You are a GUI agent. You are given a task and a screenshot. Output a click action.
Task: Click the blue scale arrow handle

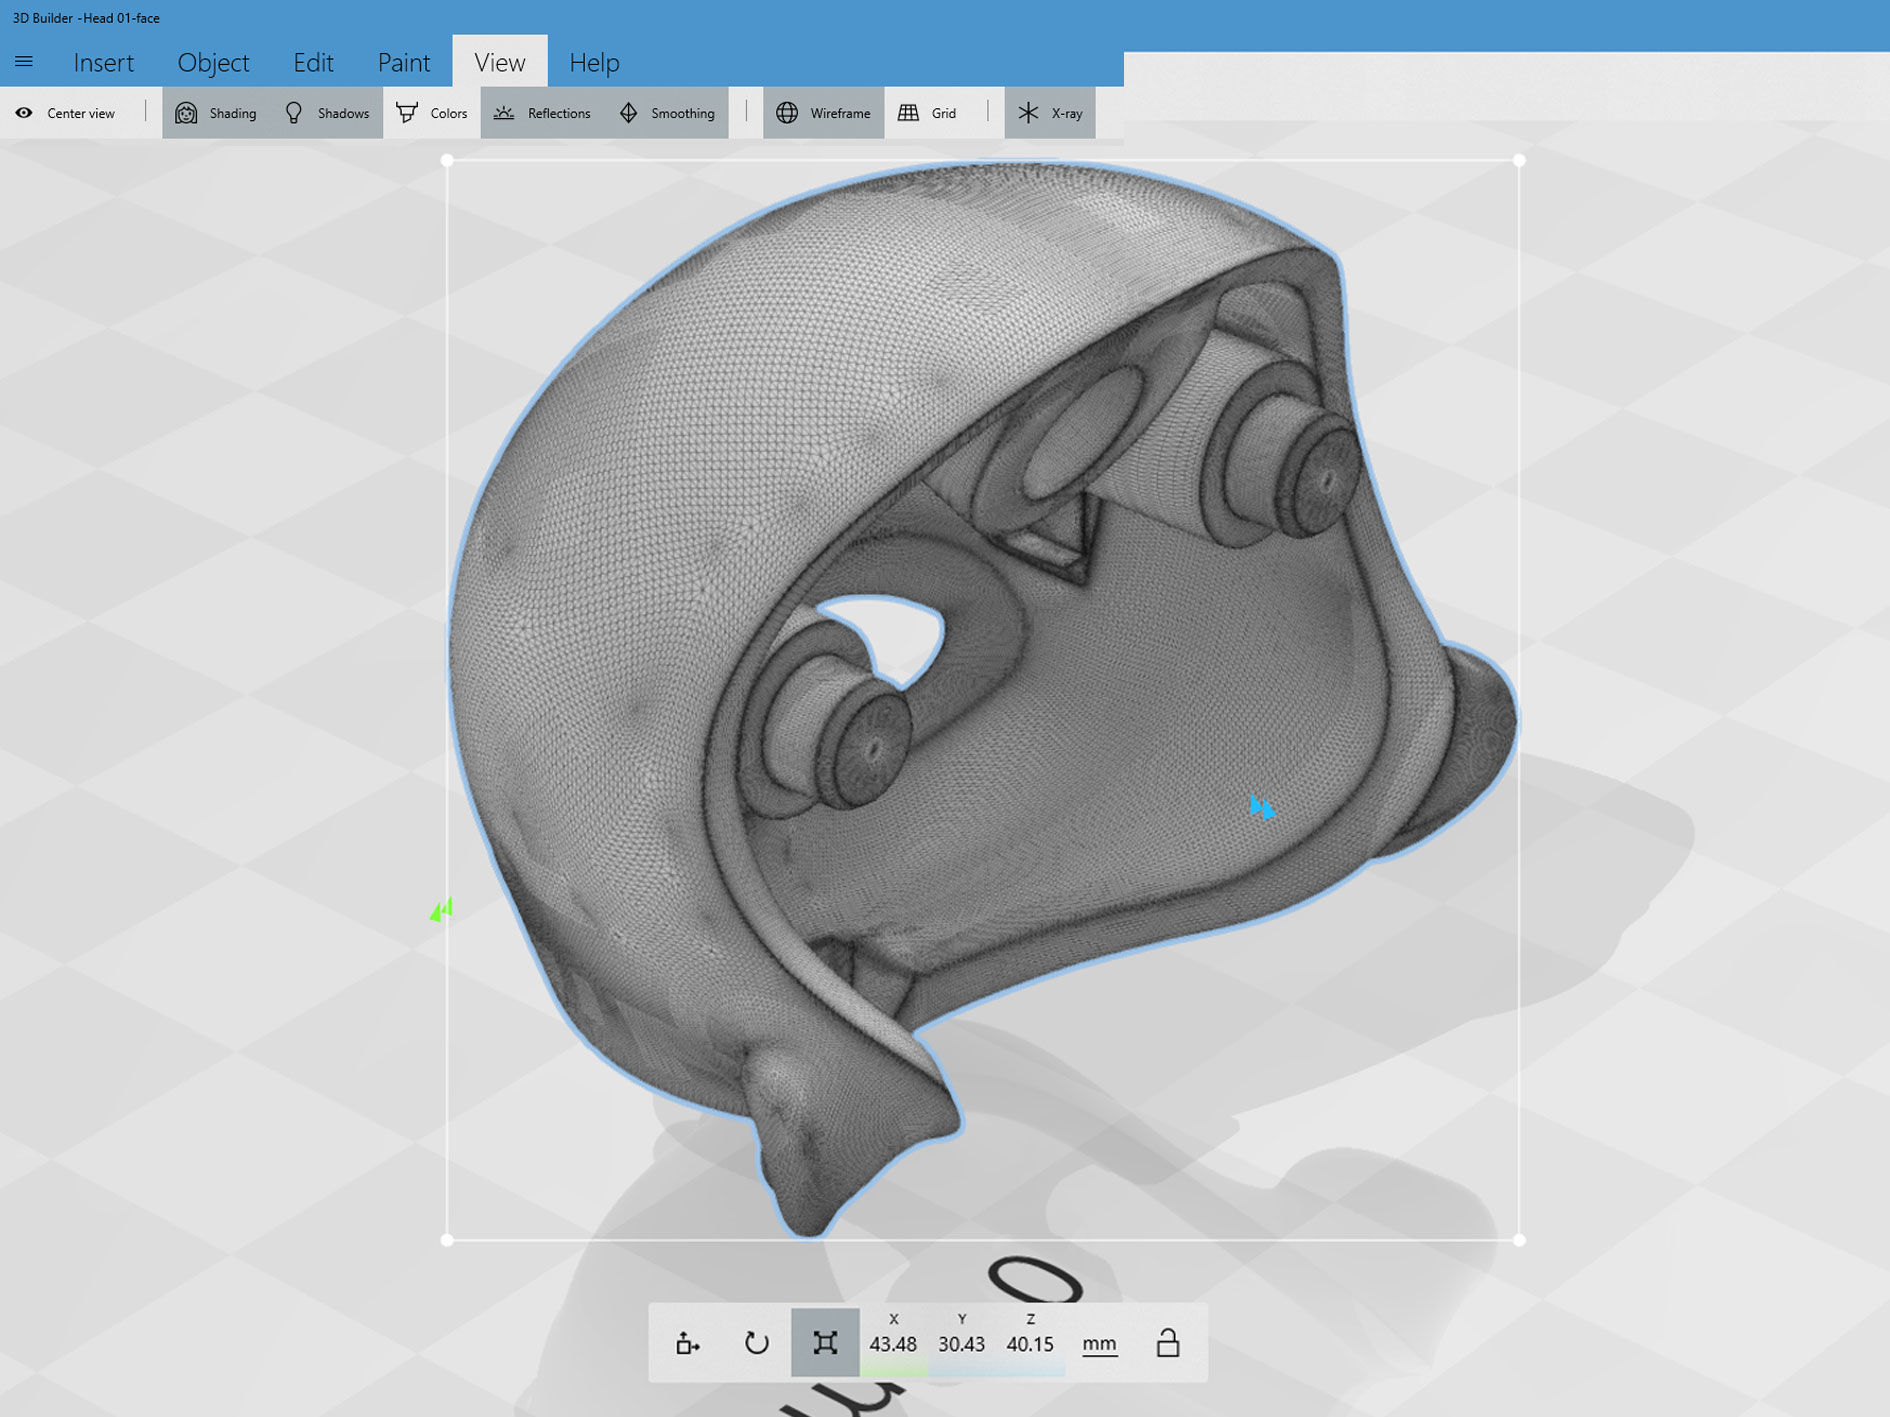[1262, 807]
